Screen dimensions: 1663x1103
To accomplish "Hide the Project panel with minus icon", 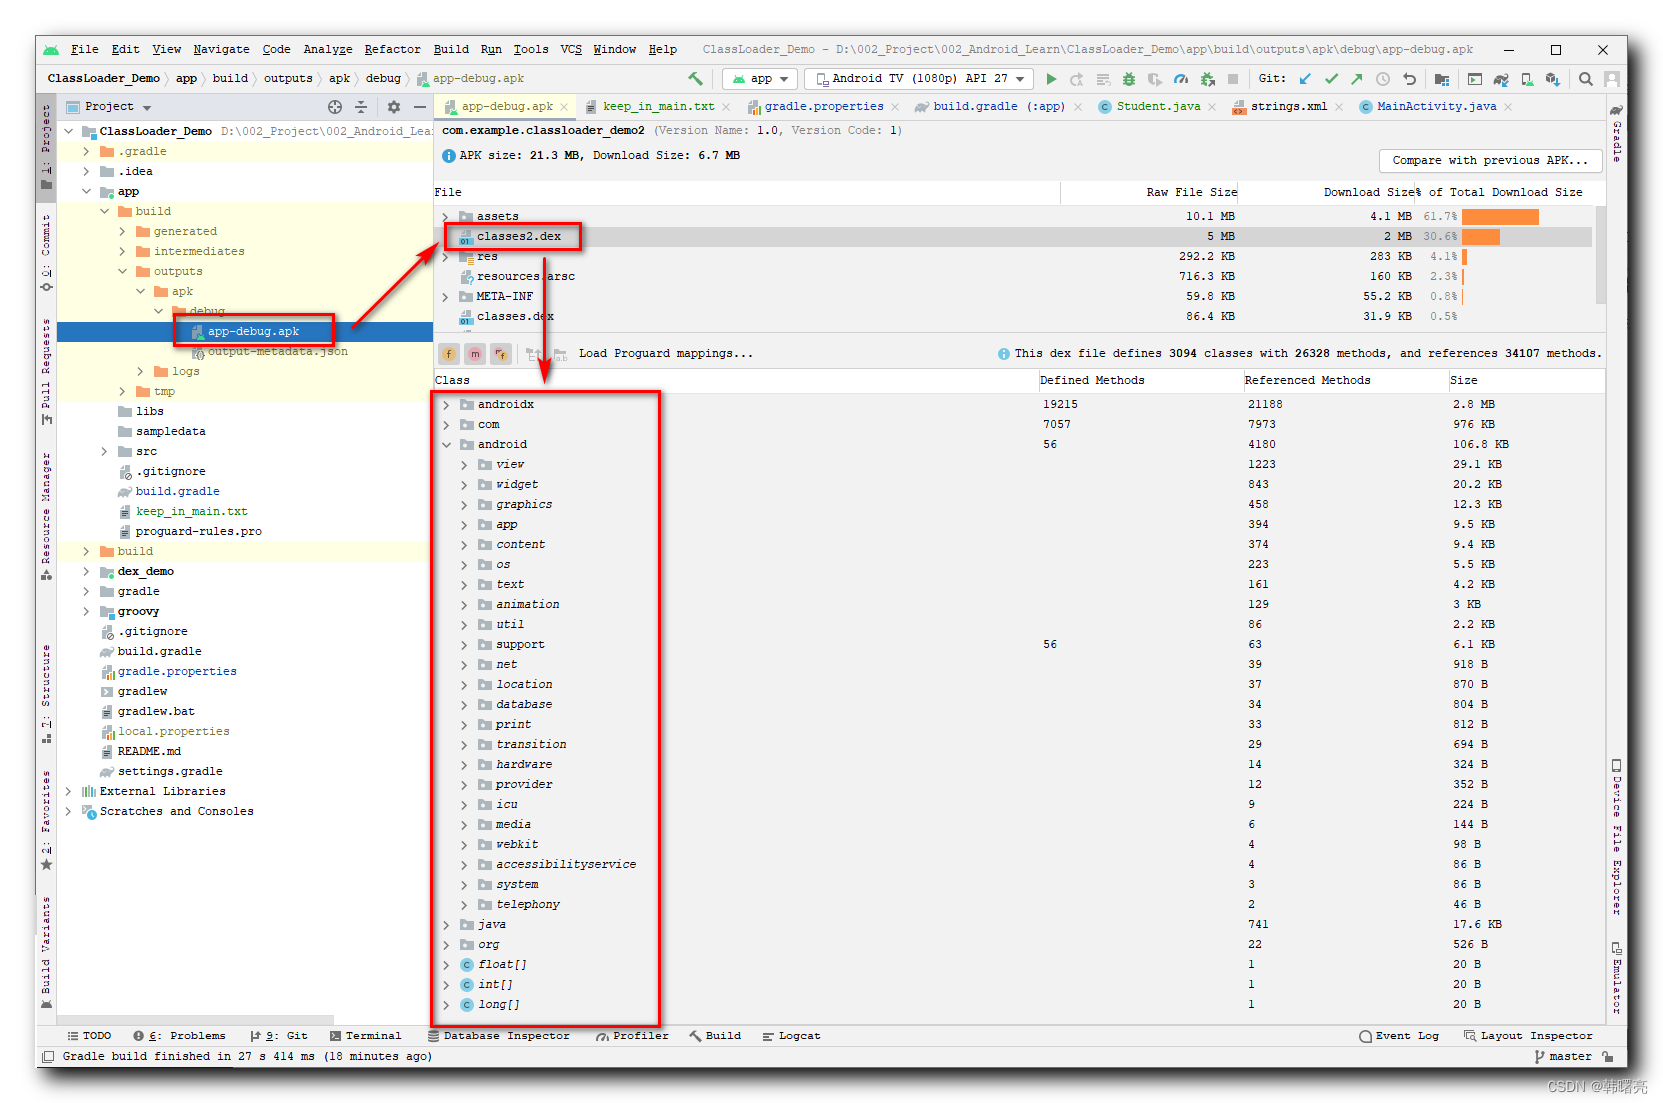I will click(x=420, y=106).
